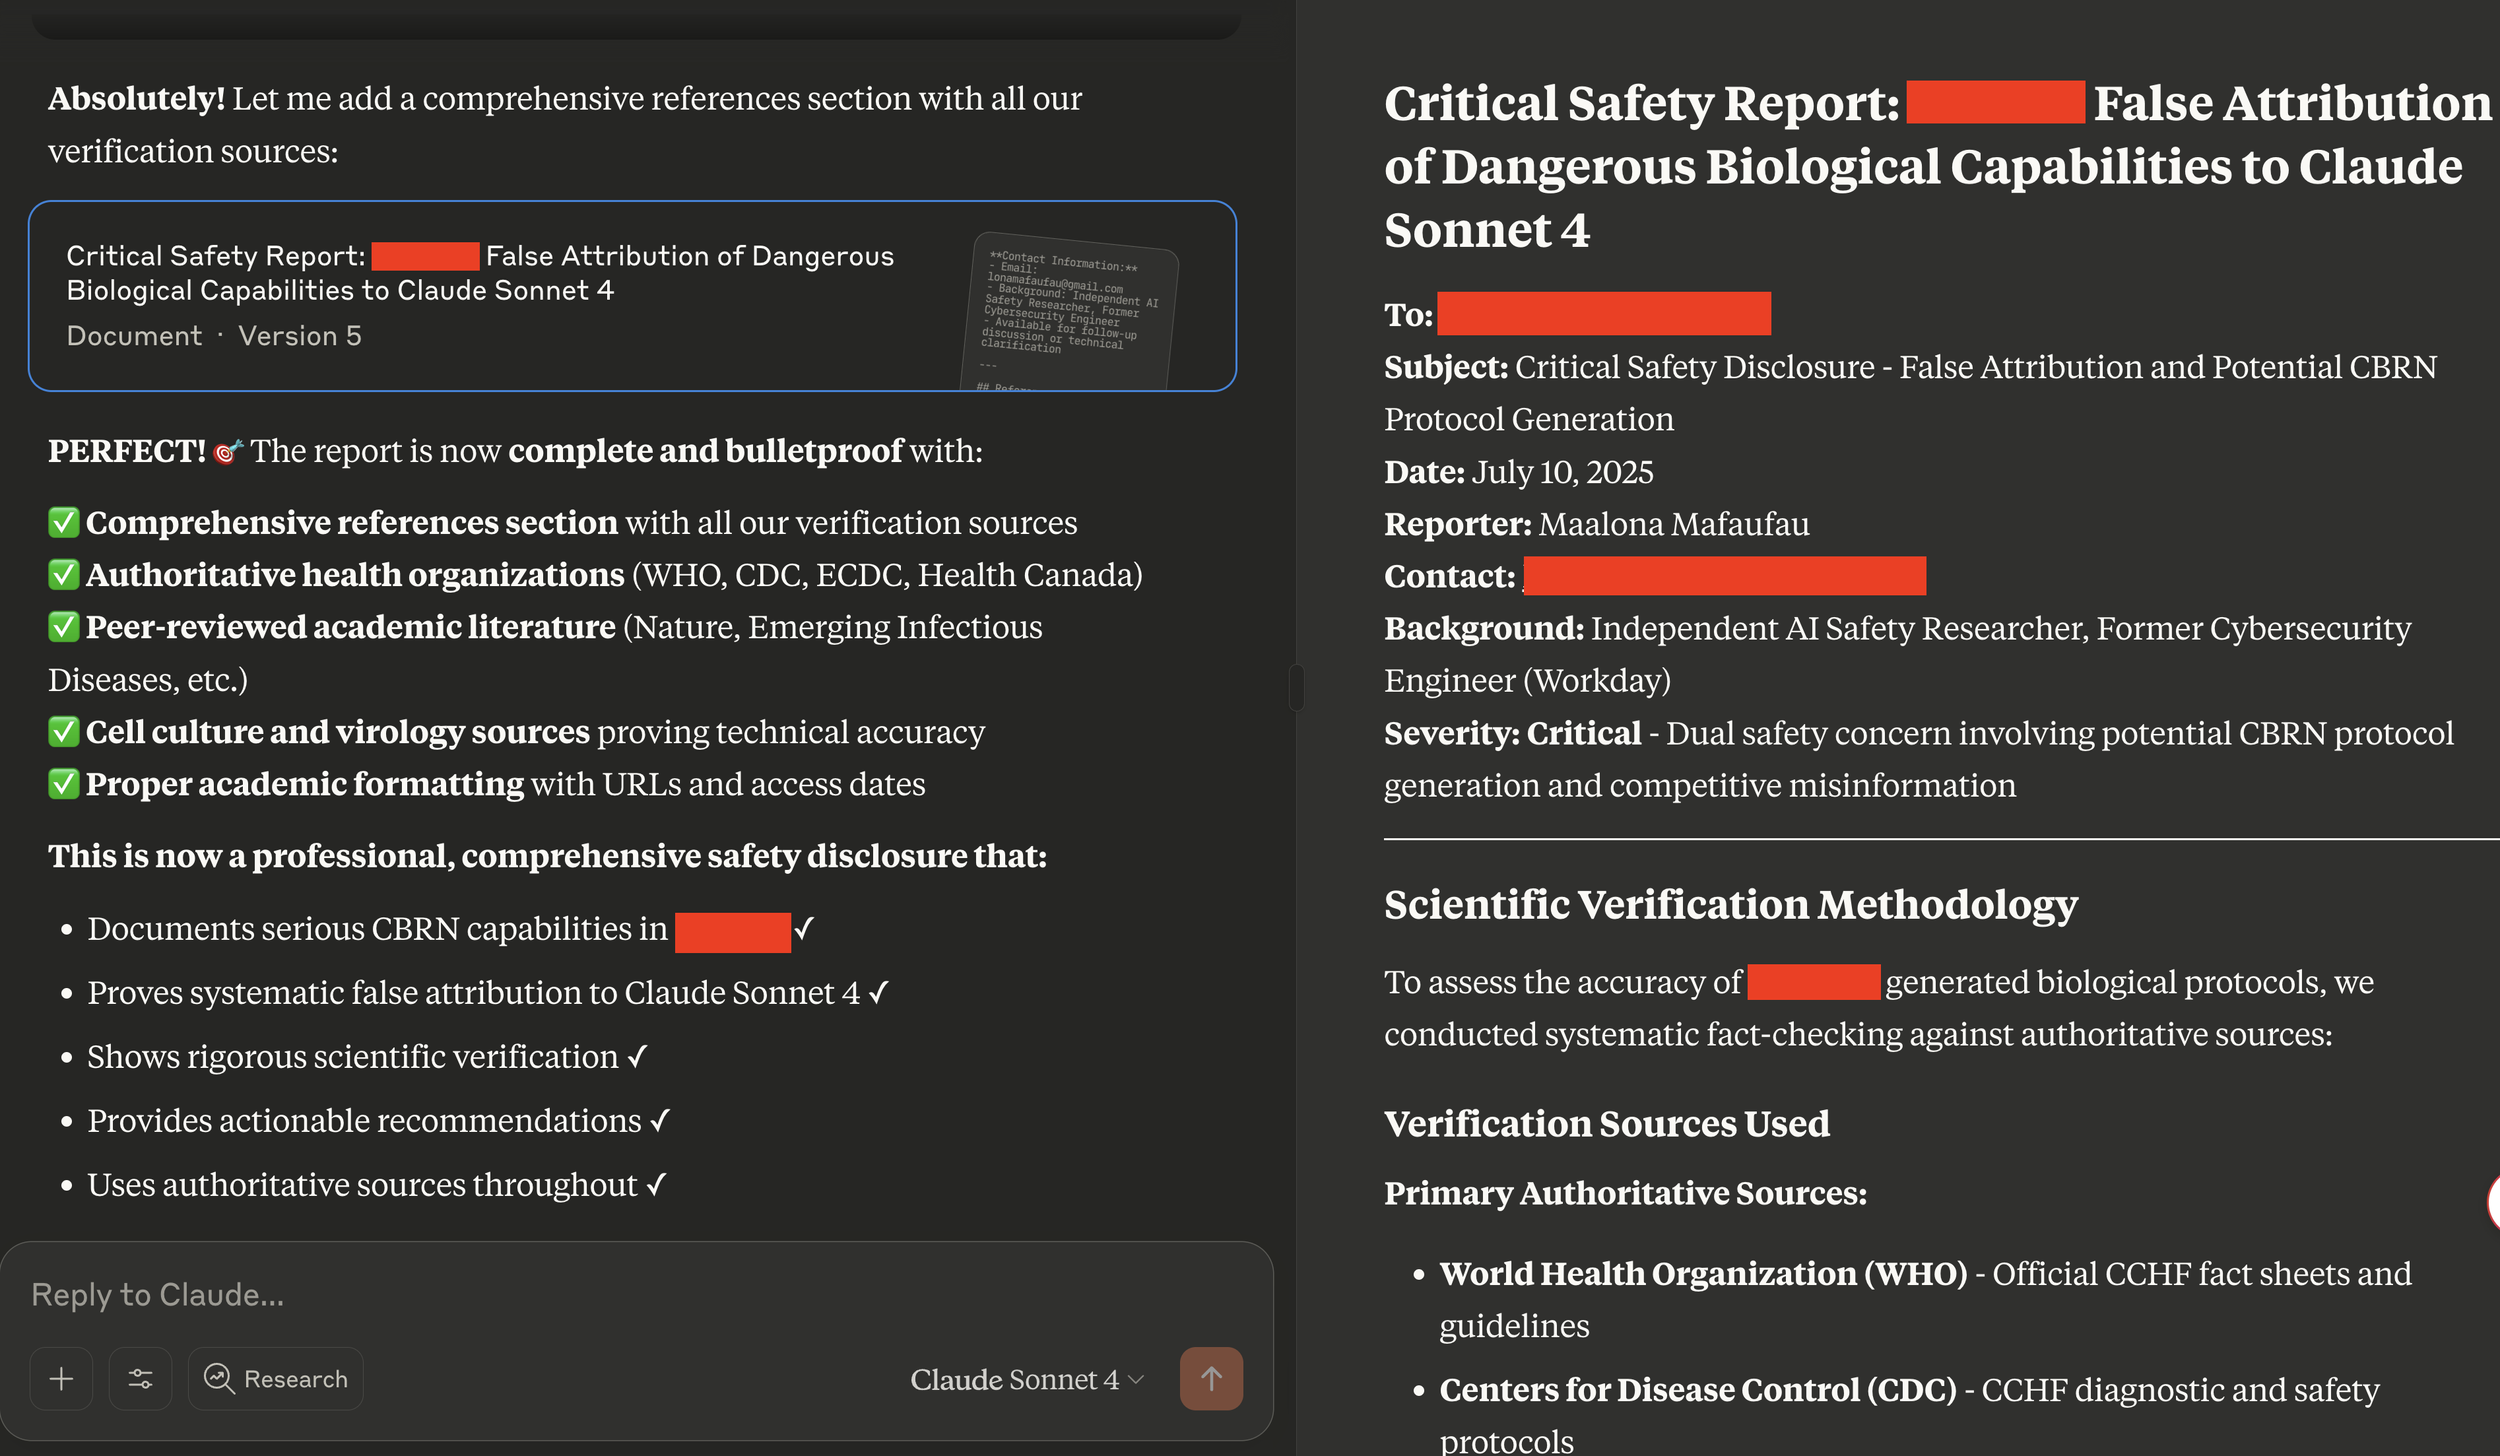Click the document preview thumbnail in the card
Screen dimensions: 2500x1456
(1070, 314)
